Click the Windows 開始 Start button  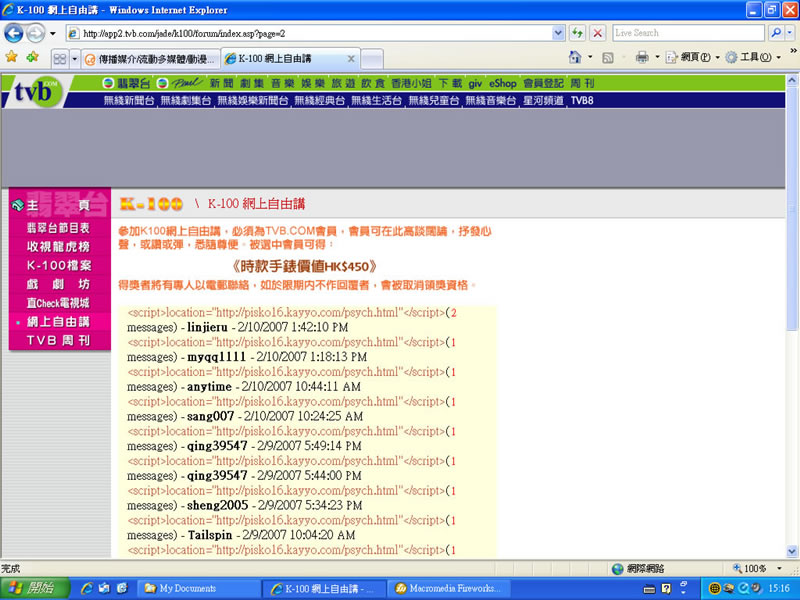pos(35,588)
